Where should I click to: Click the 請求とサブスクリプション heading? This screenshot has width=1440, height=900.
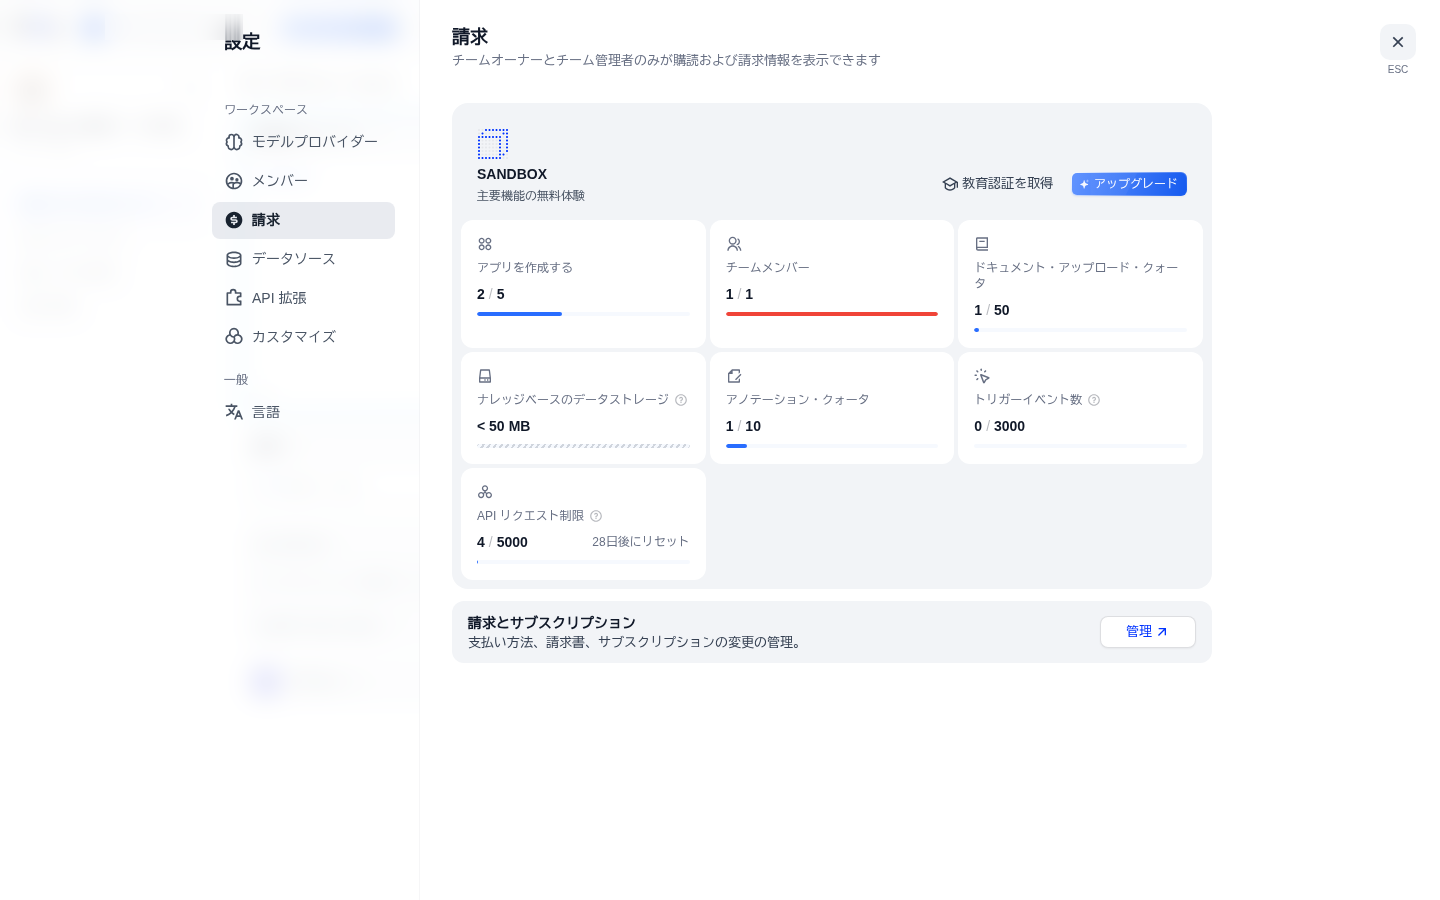coord(552,622)
